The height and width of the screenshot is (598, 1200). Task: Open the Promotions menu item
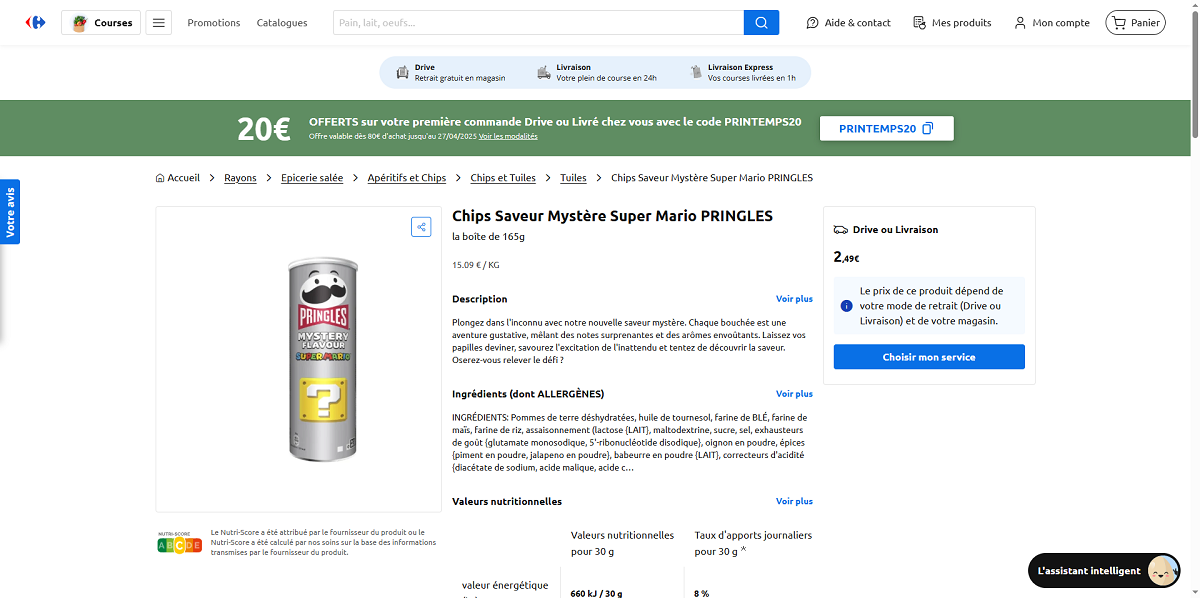point(214,22)
